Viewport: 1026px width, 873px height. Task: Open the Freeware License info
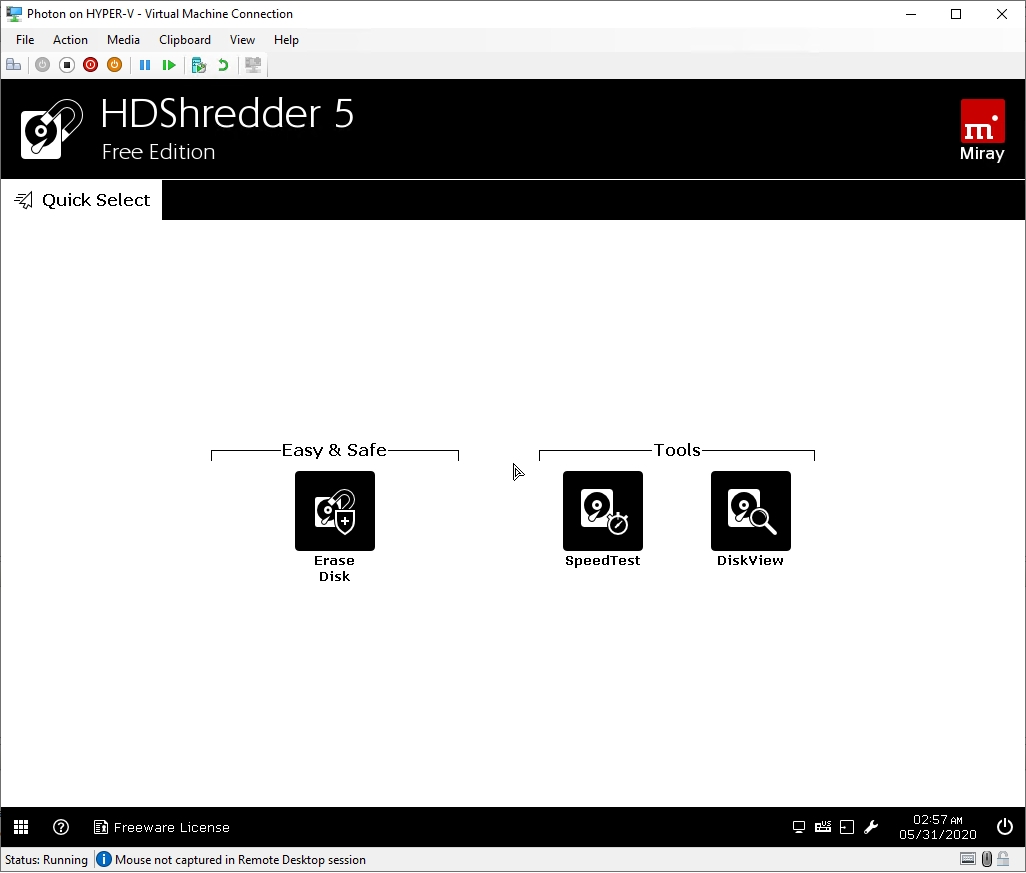click(162, 827)
